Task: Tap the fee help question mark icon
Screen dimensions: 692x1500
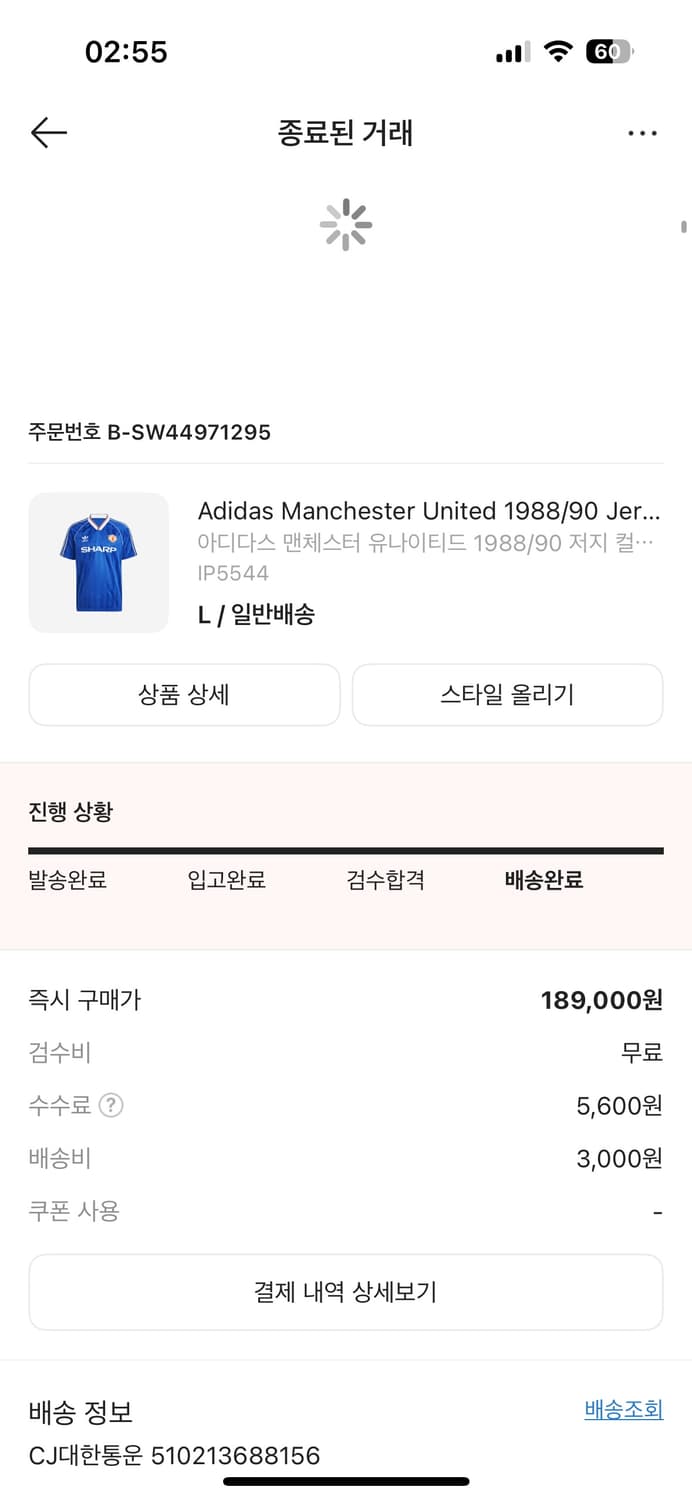Action: pyautogui.click(x=112, y=1105)
